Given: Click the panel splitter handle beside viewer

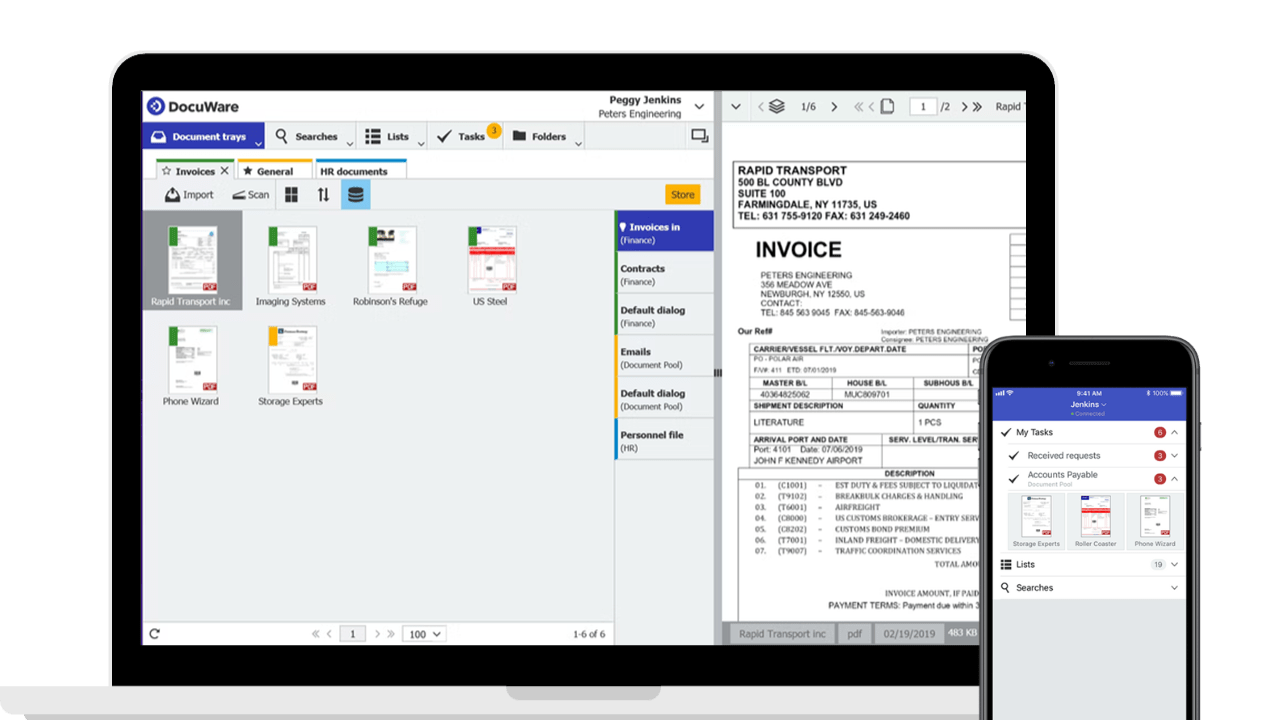Looking at the screenshot, I should (717, 372).
